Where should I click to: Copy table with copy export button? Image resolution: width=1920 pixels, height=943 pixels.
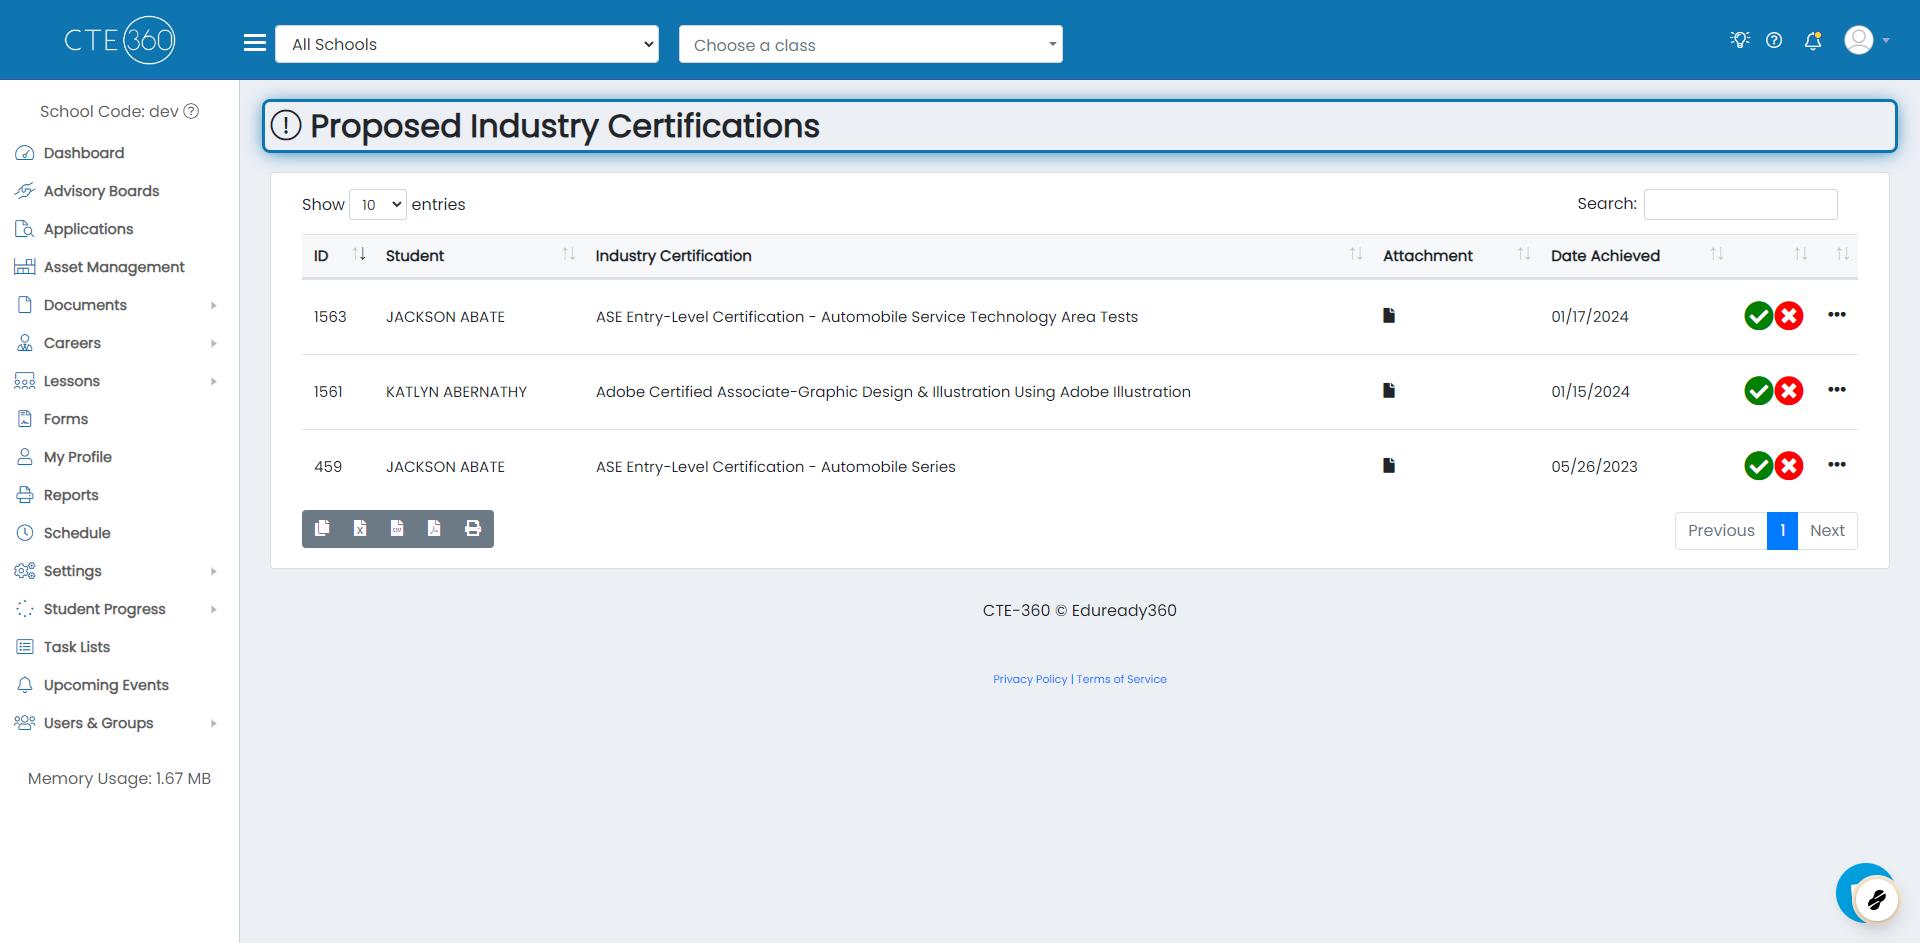coord(322,528)
